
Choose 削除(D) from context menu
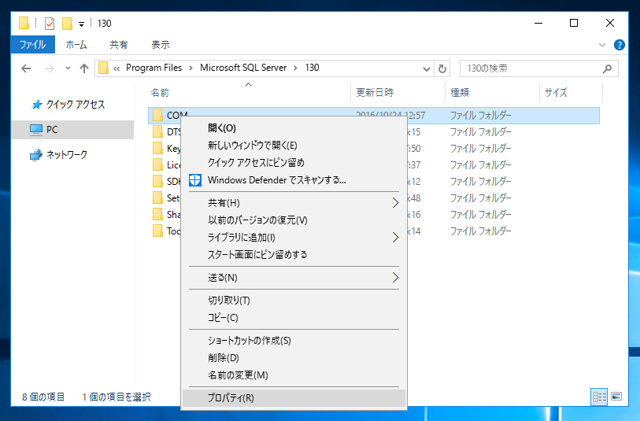coord(294,358)
